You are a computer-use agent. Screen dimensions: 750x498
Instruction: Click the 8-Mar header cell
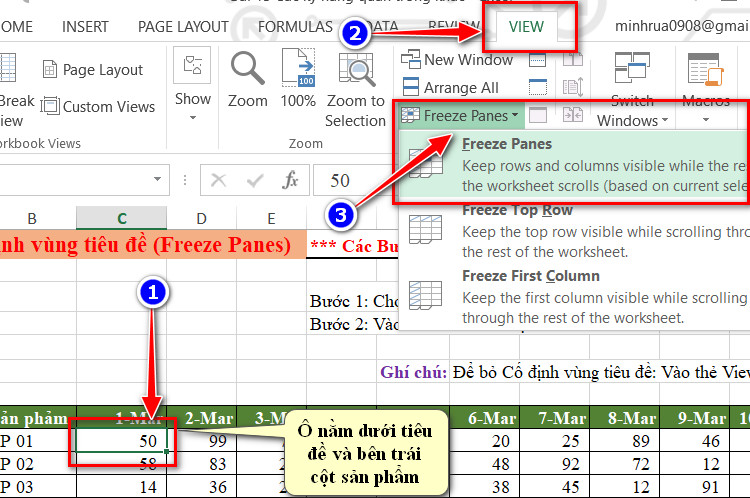coord(625,418)
